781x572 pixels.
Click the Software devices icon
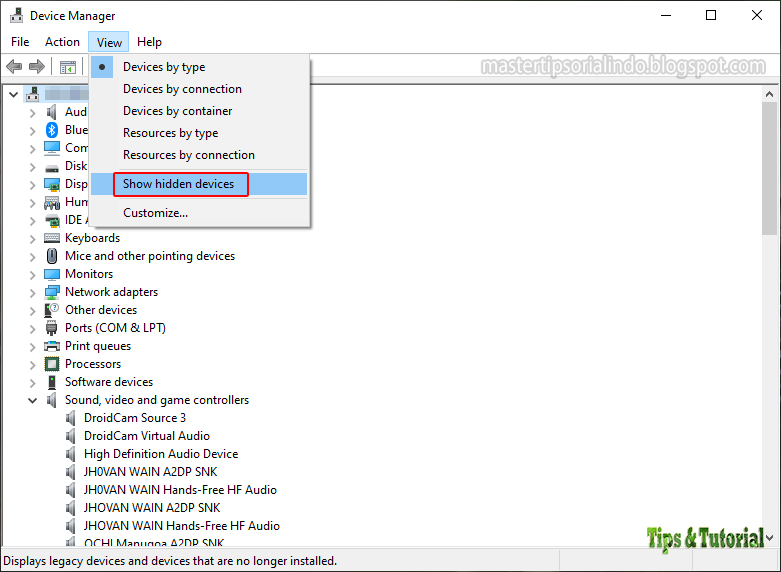[x=52, y=382]
